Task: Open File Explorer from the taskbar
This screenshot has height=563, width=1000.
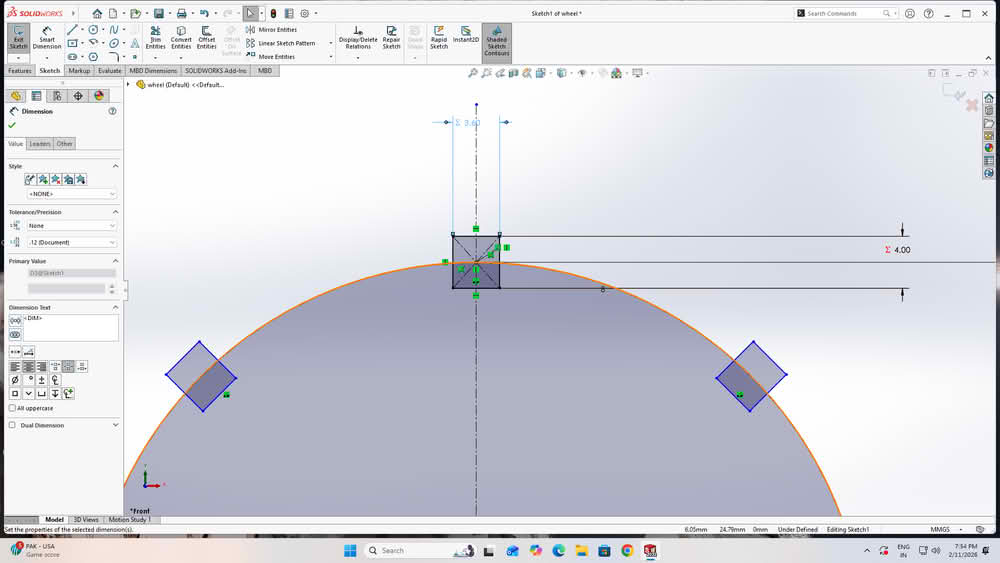Action: click(x=582, y=551)
